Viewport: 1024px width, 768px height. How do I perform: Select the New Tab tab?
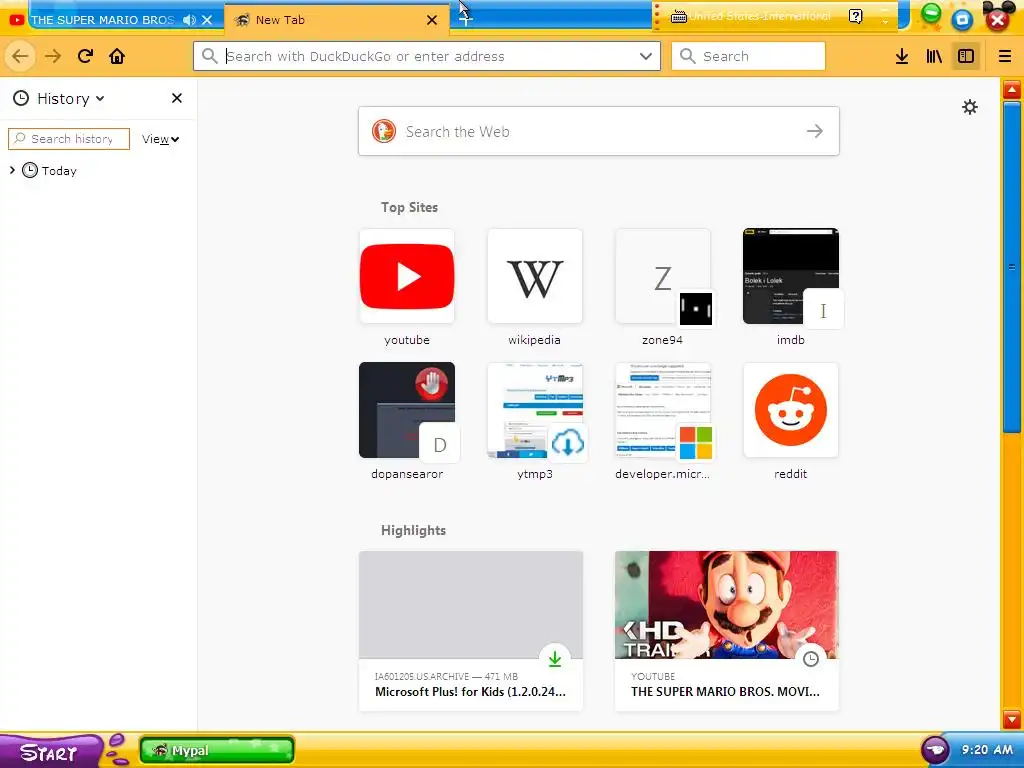[x=336, y=20]
